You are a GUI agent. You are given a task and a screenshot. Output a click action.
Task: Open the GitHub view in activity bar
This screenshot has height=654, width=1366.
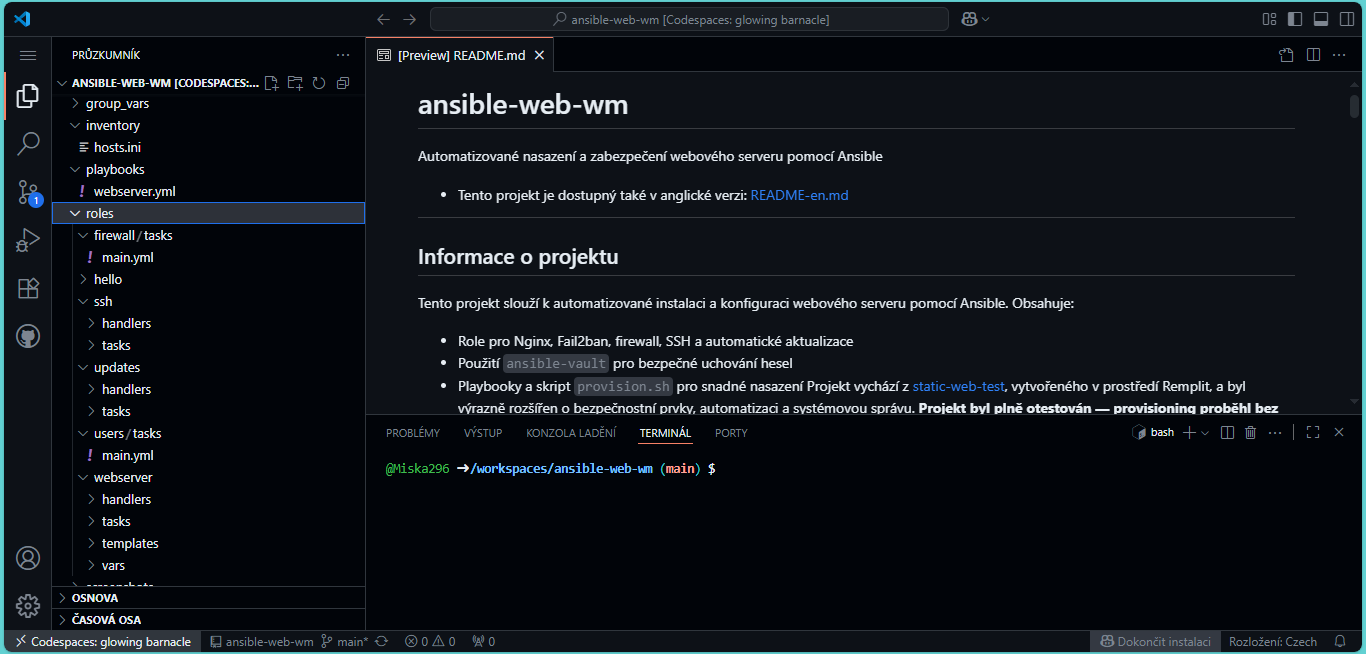[28, 336]
